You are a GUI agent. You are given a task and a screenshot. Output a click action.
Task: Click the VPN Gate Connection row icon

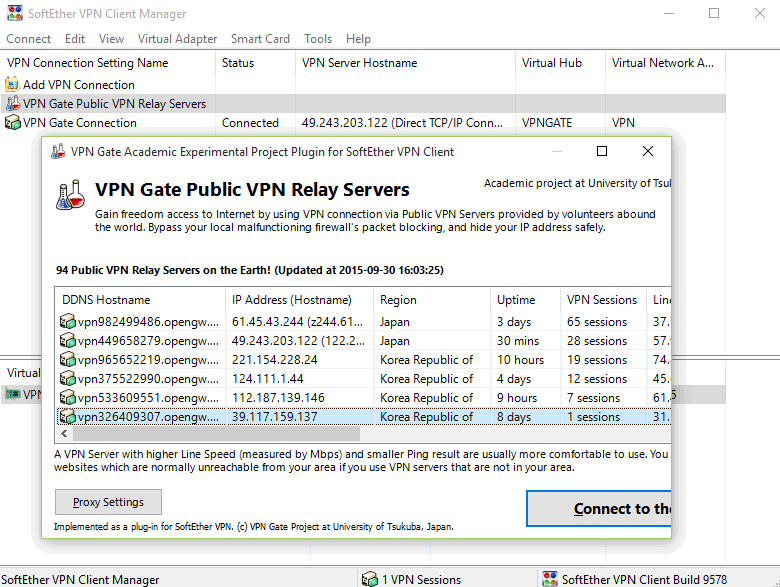pyautogui.click(x=12, y=122)
